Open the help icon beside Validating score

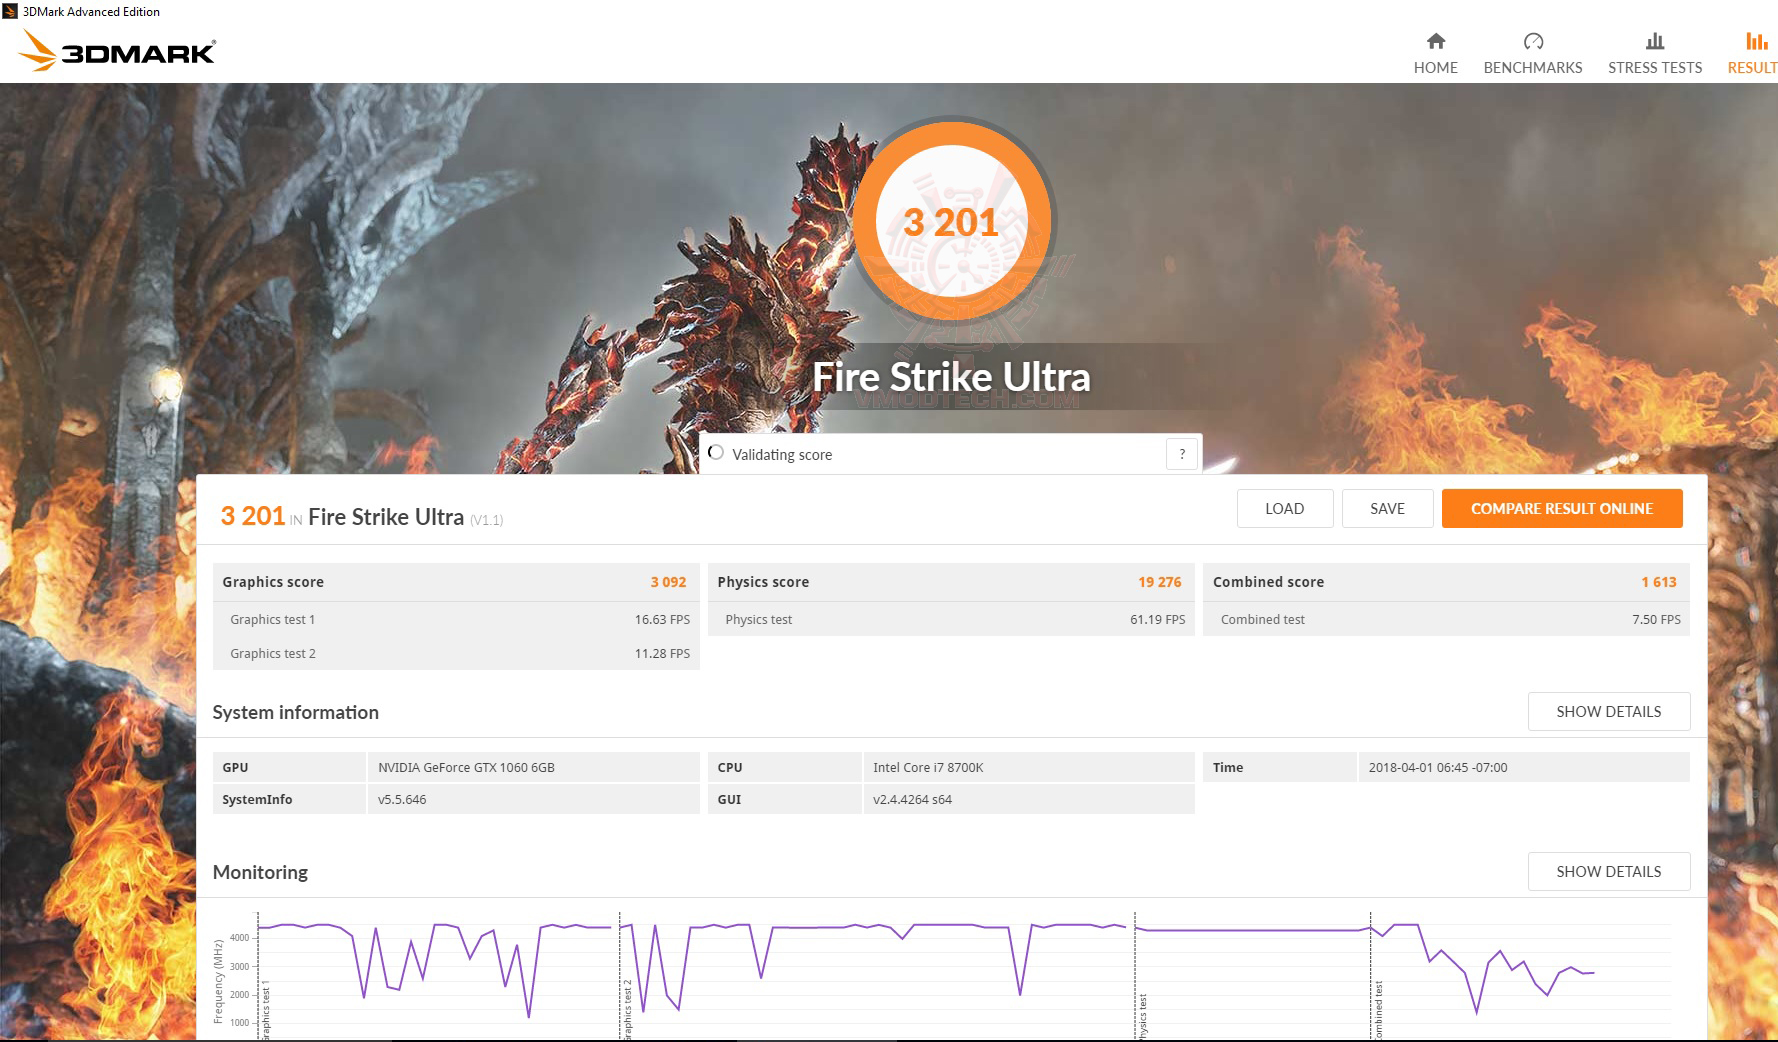(1182, 453)
